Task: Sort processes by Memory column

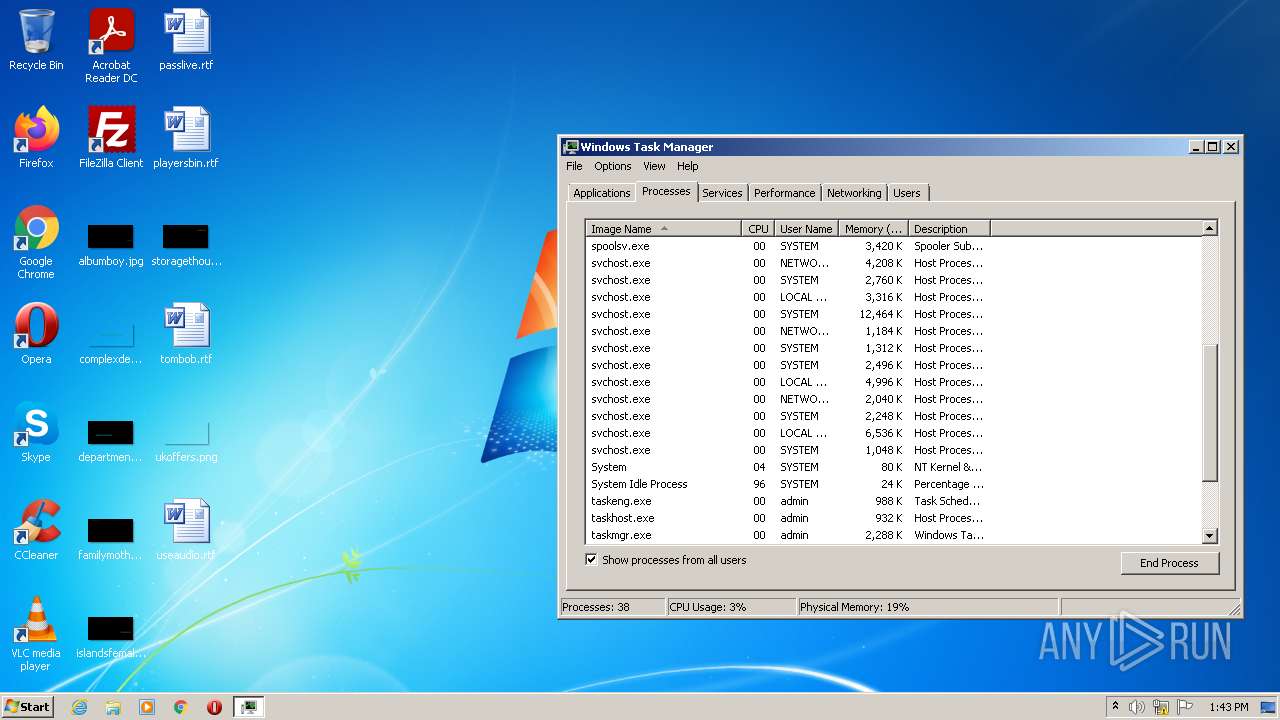Action: [x=873, y=229]
